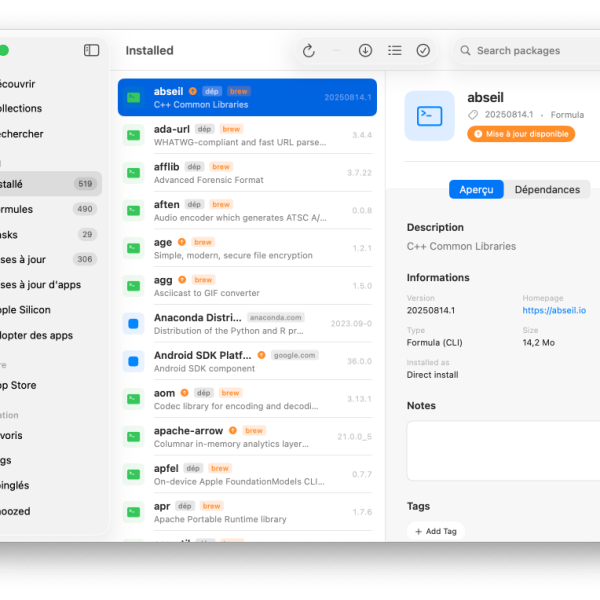
Task: Click the aom terminal icon
Action: (x=134, y=399)
